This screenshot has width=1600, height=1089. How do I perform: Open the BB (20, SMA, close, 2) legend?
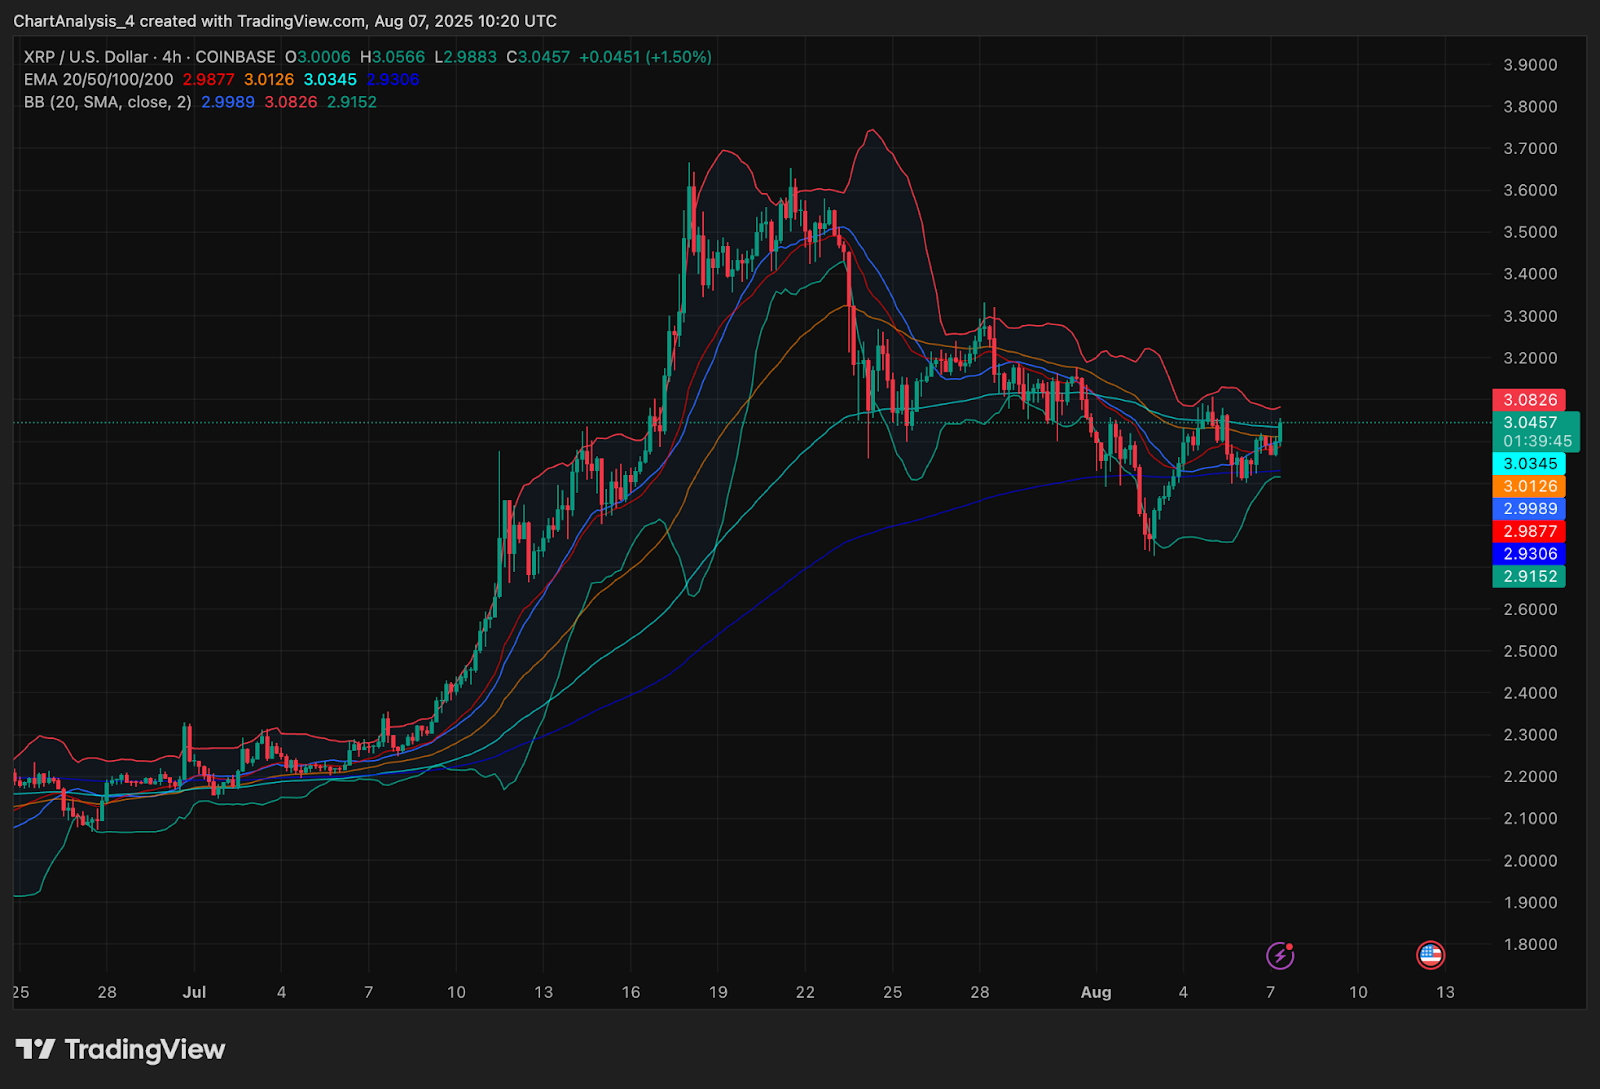107,102
